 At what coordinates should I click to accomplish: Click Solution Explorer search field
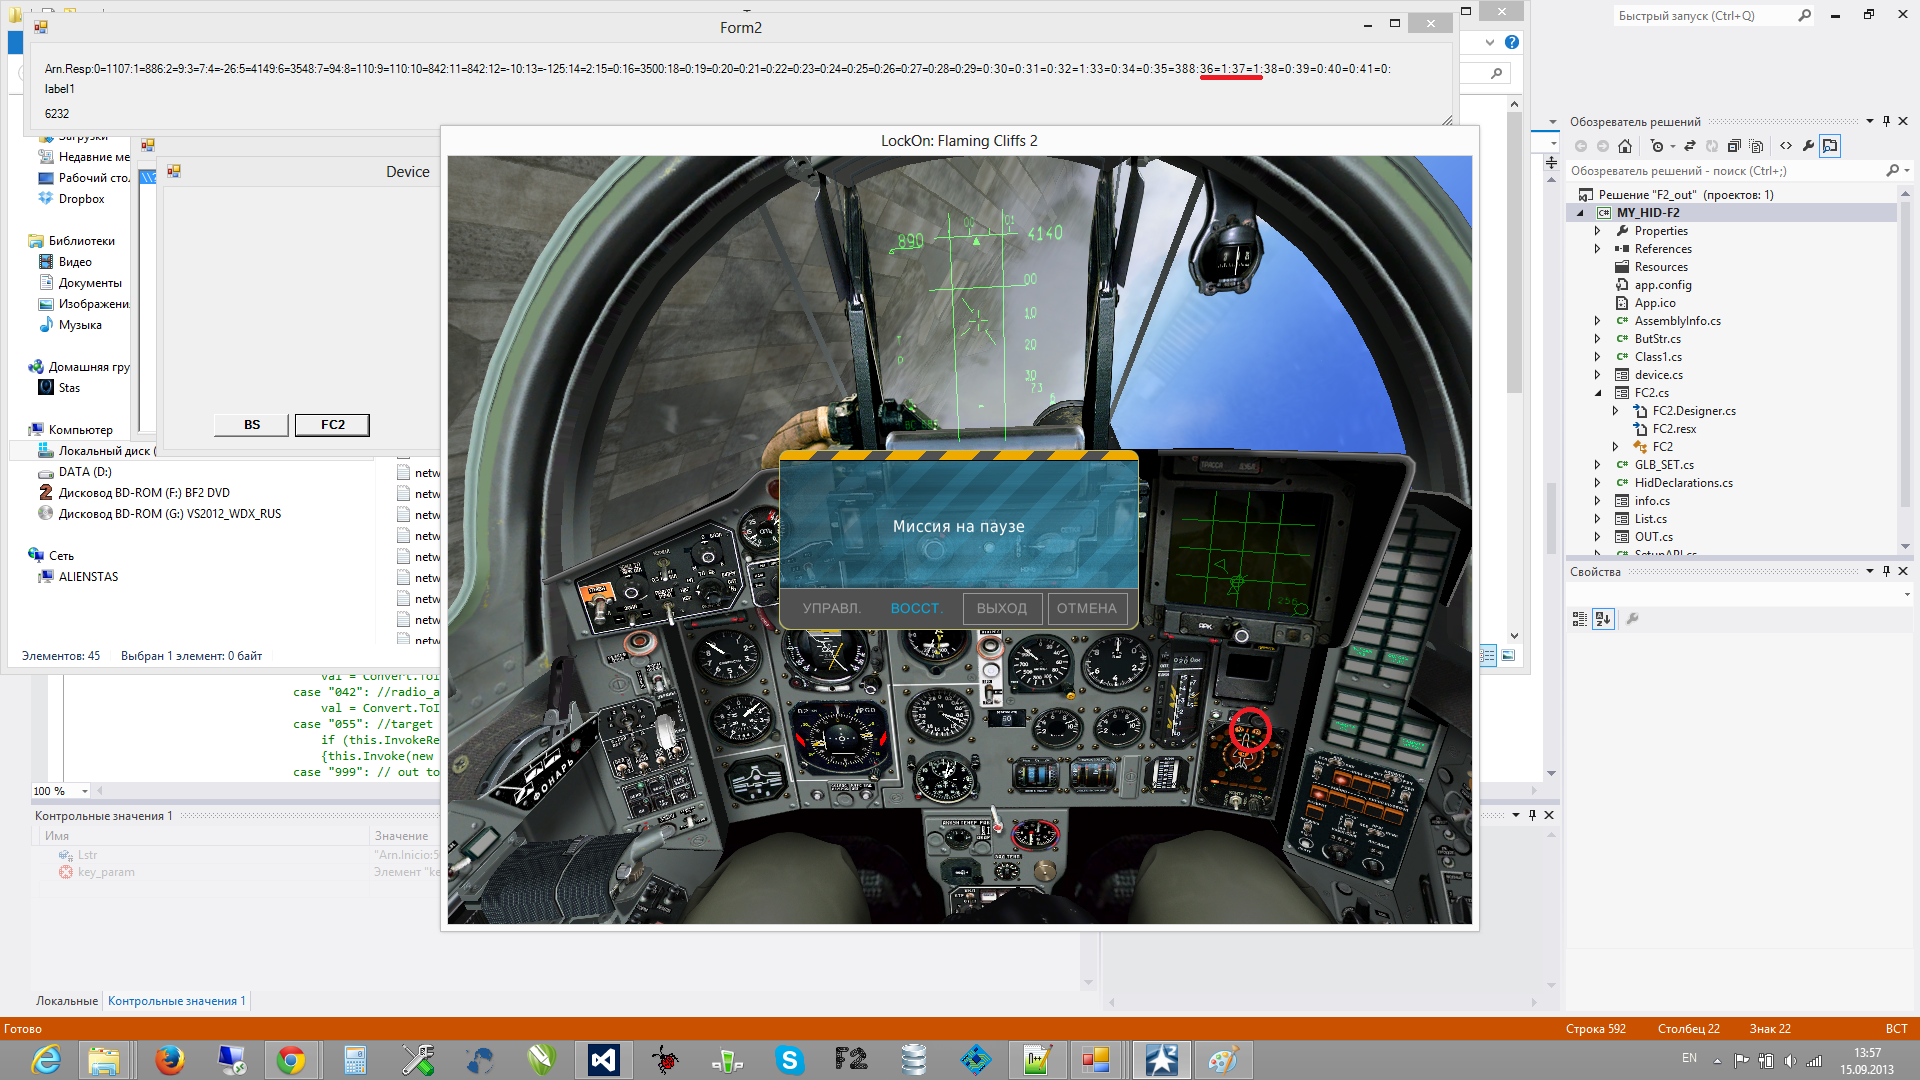click(1726, 171)
